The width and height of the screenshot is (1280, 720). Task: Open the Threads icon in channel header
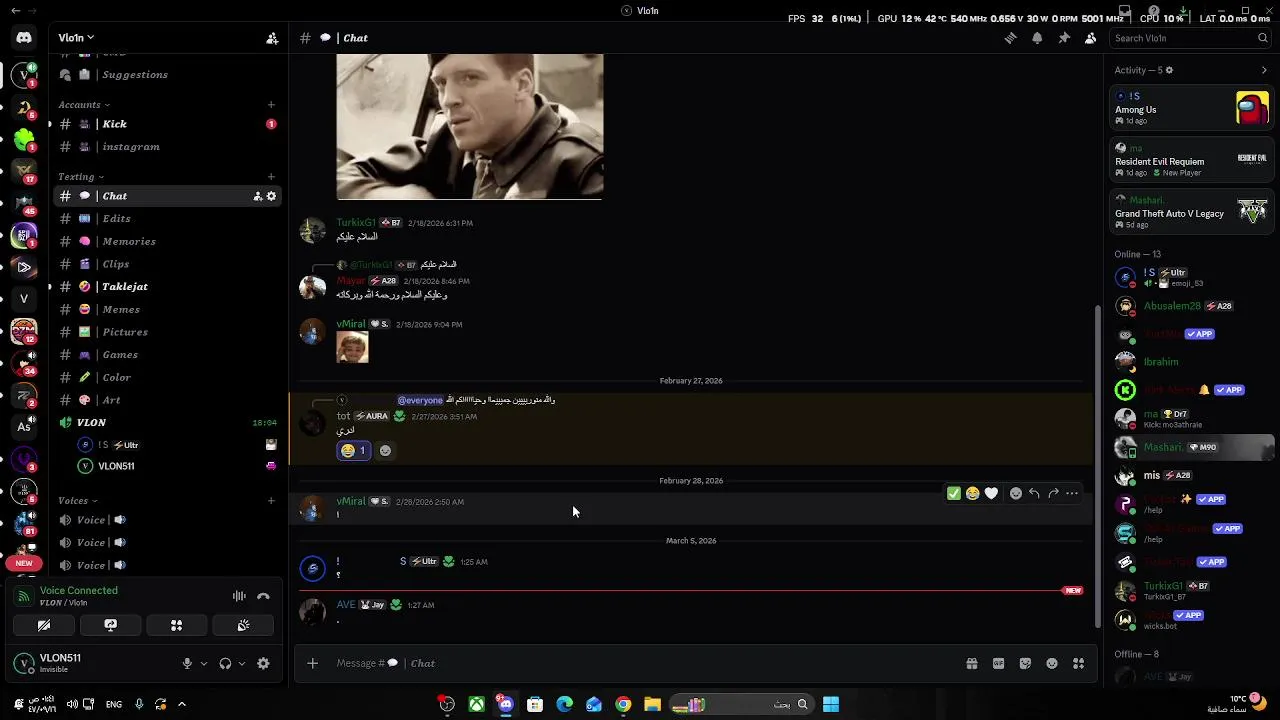click(x=1010, y=38)
